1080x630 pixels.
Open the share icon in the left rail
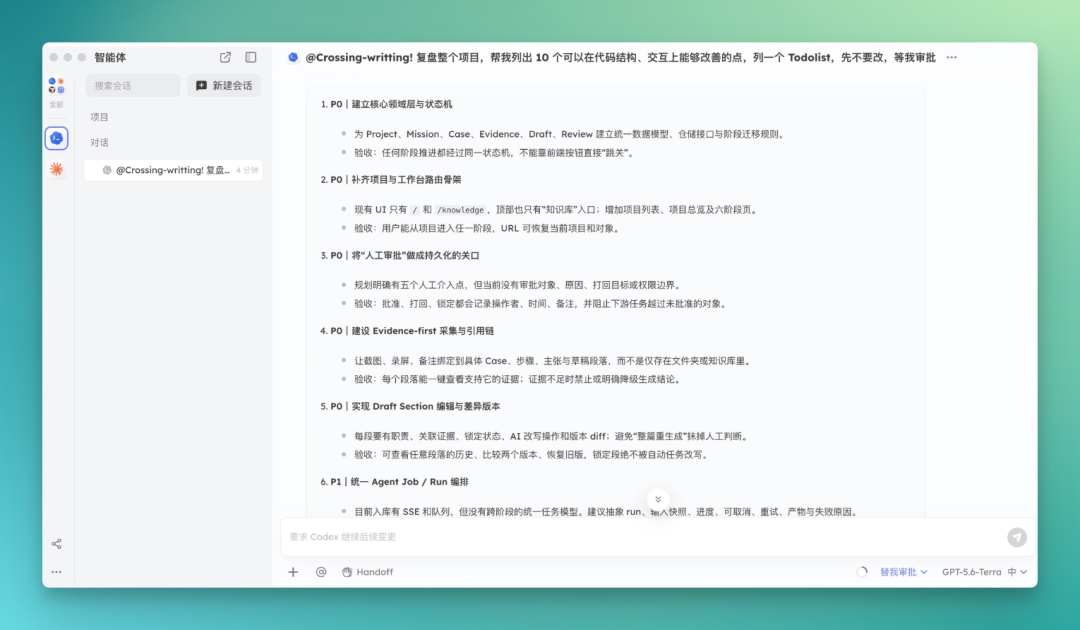click(56, 544)
